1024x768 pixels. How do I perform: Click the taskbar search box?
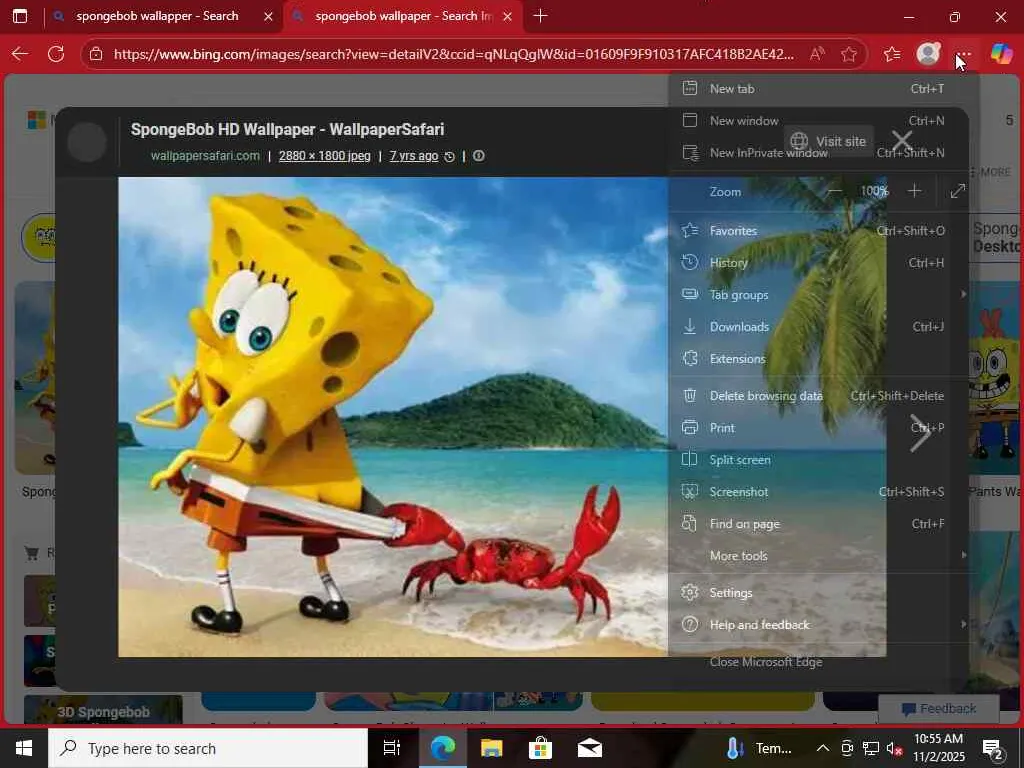pos(208,748)
